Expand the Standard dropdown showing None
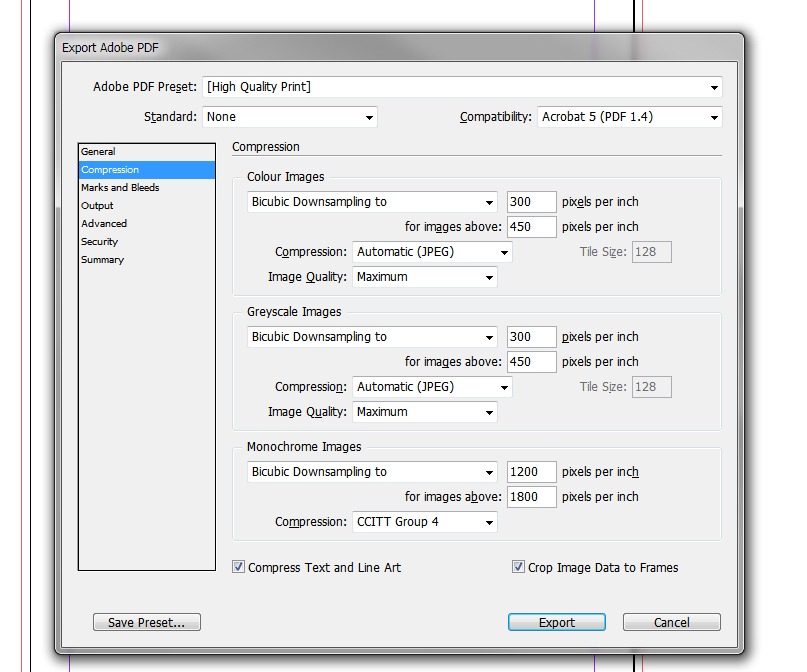This screenshot has height=672, width=807. point(290,117)
